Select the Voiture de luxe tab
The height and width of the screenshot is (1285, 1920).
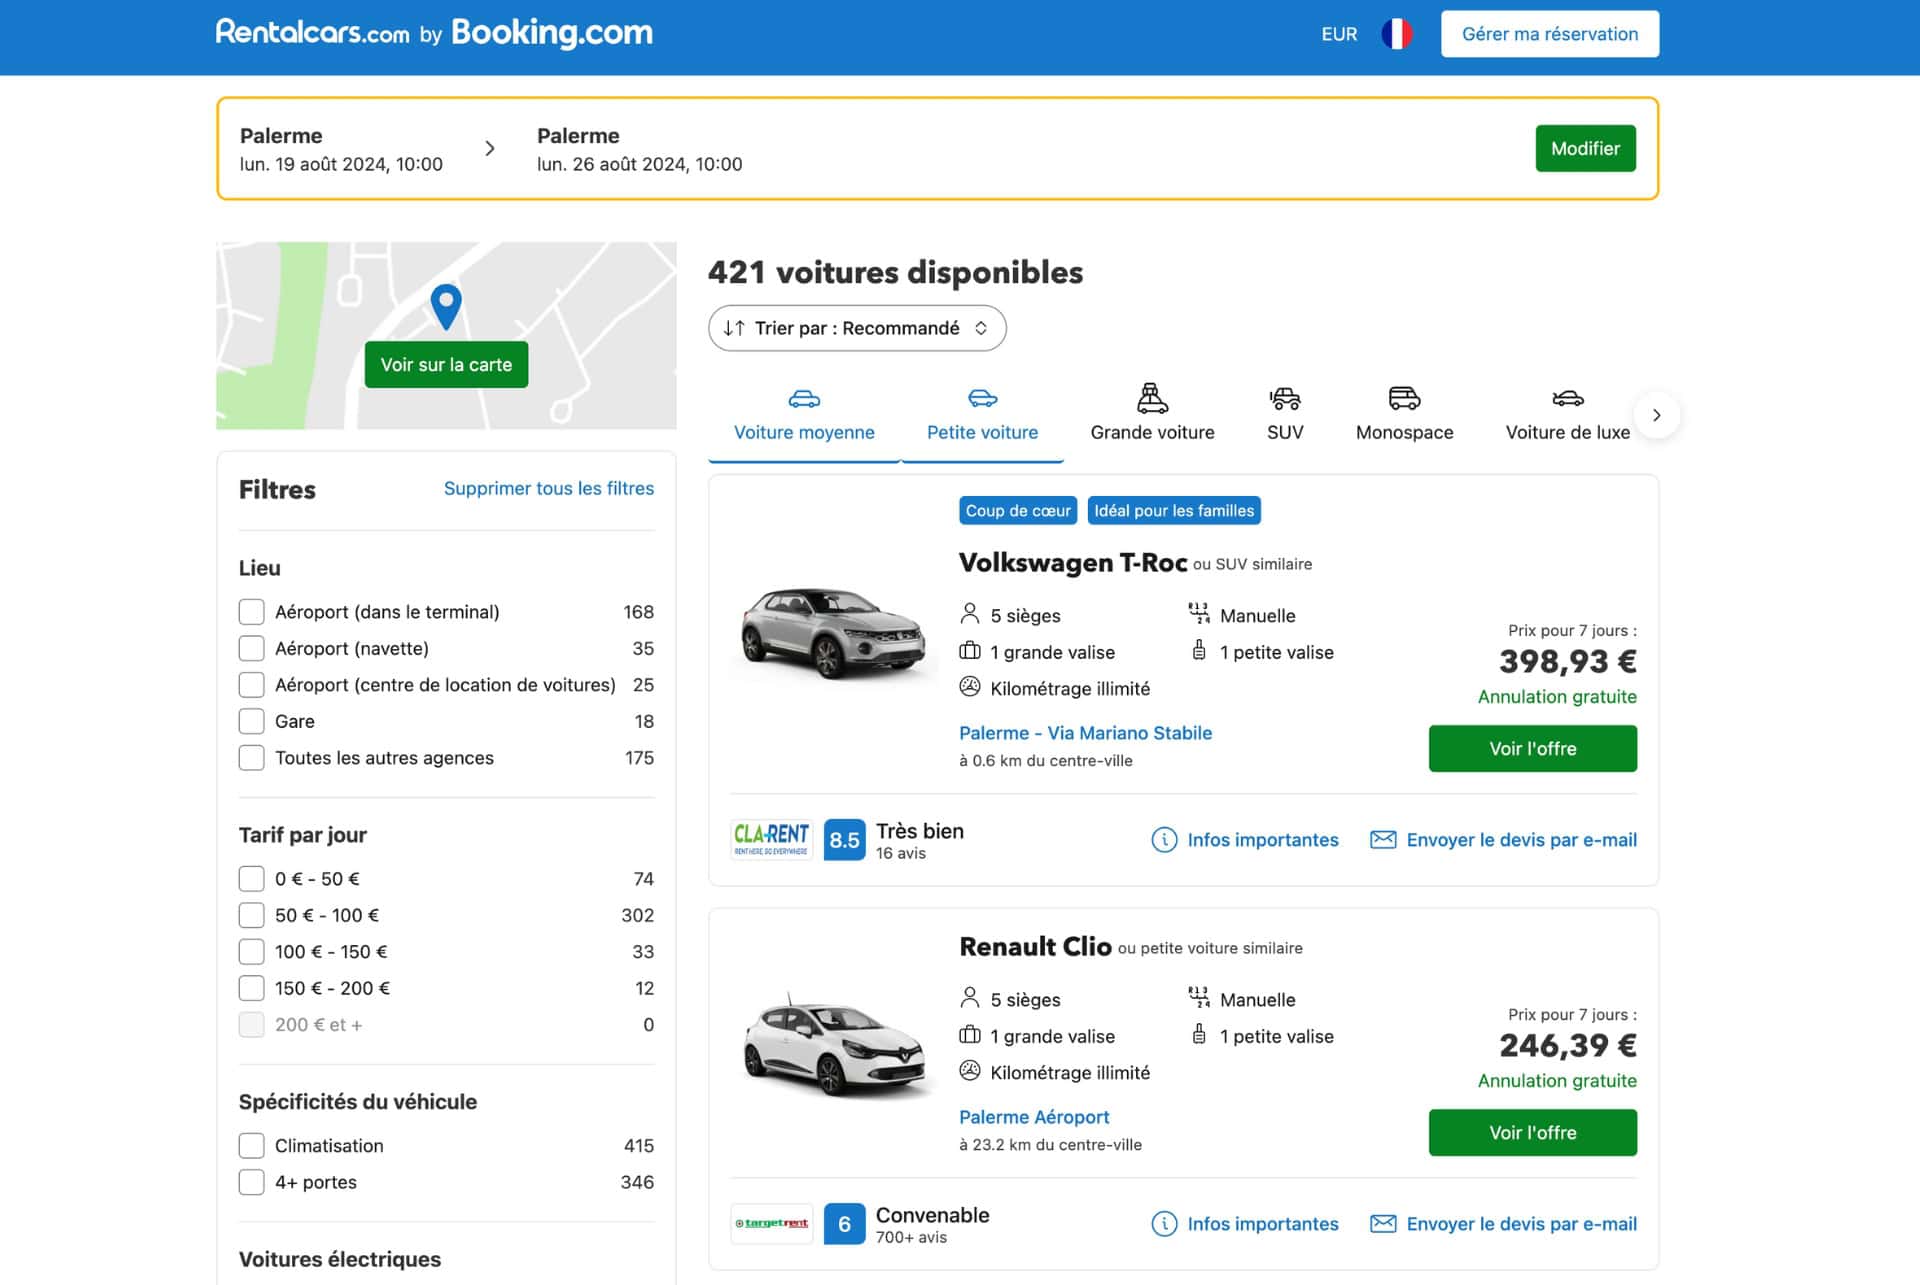(x=1567, y=414)
